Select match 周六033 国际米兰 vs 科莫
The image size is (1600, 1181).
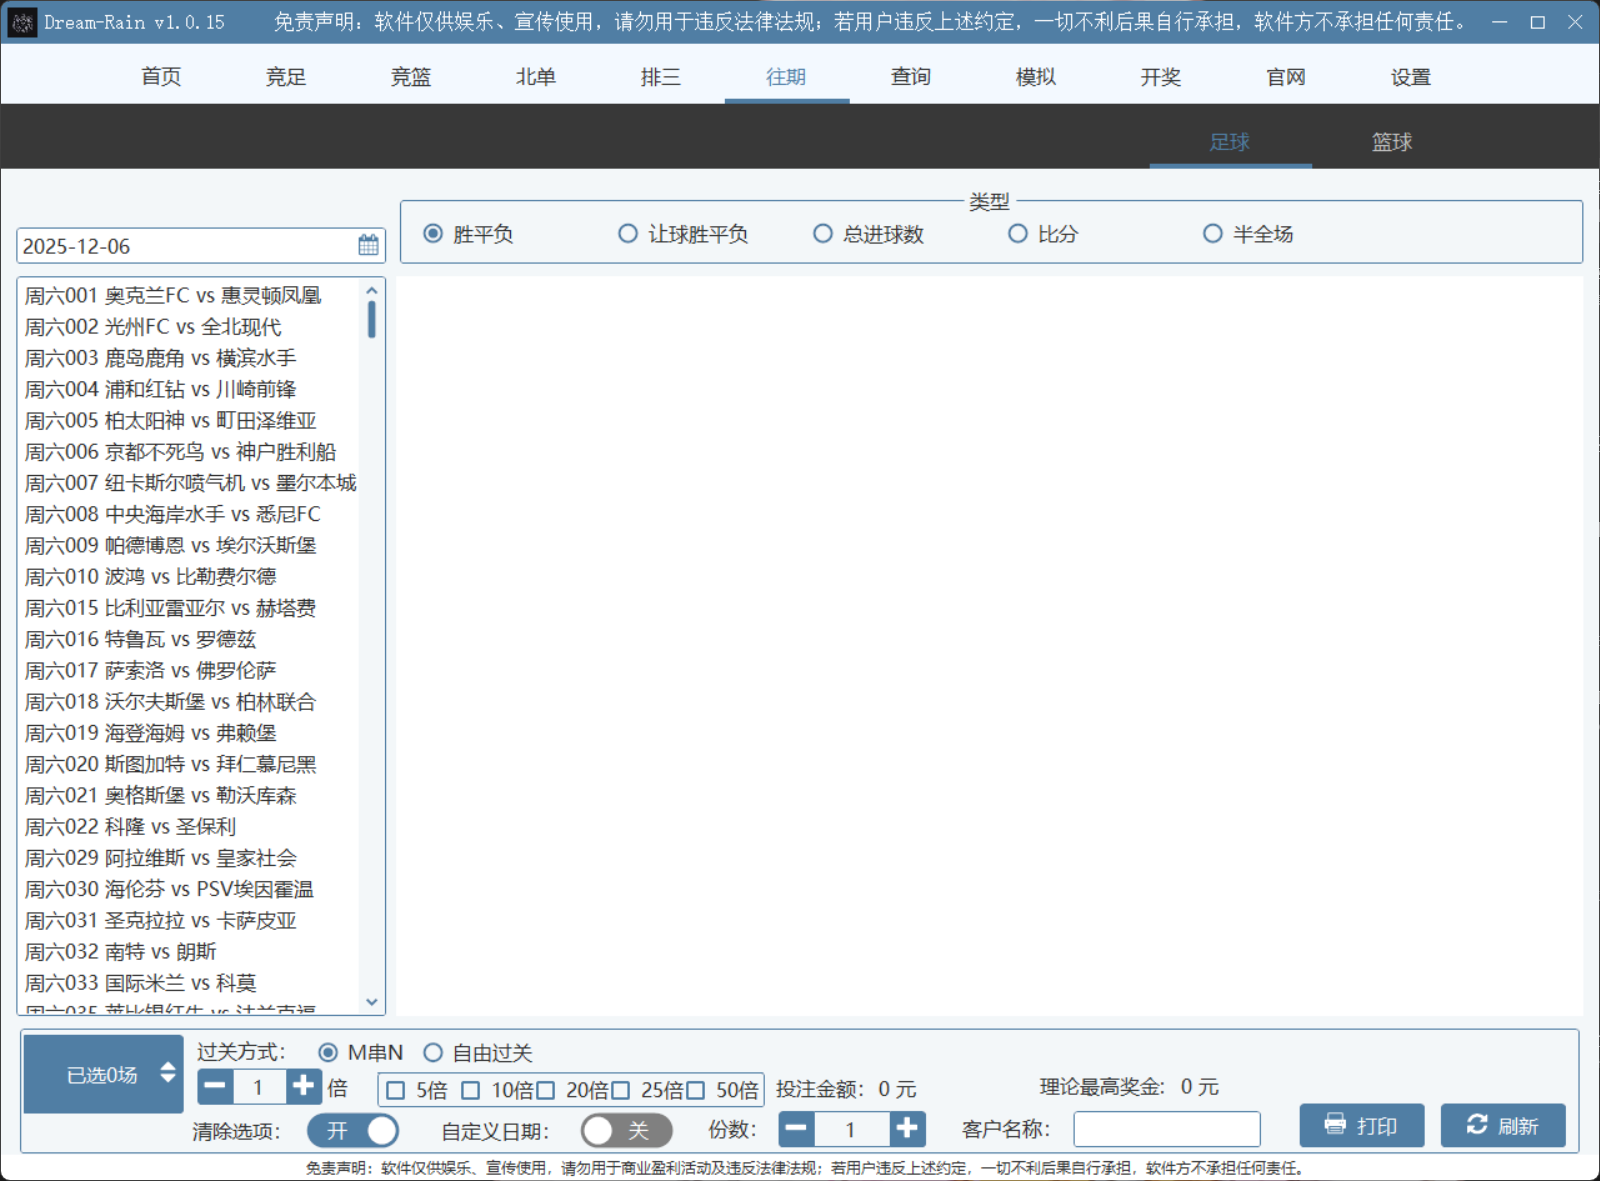coord(140,982)
